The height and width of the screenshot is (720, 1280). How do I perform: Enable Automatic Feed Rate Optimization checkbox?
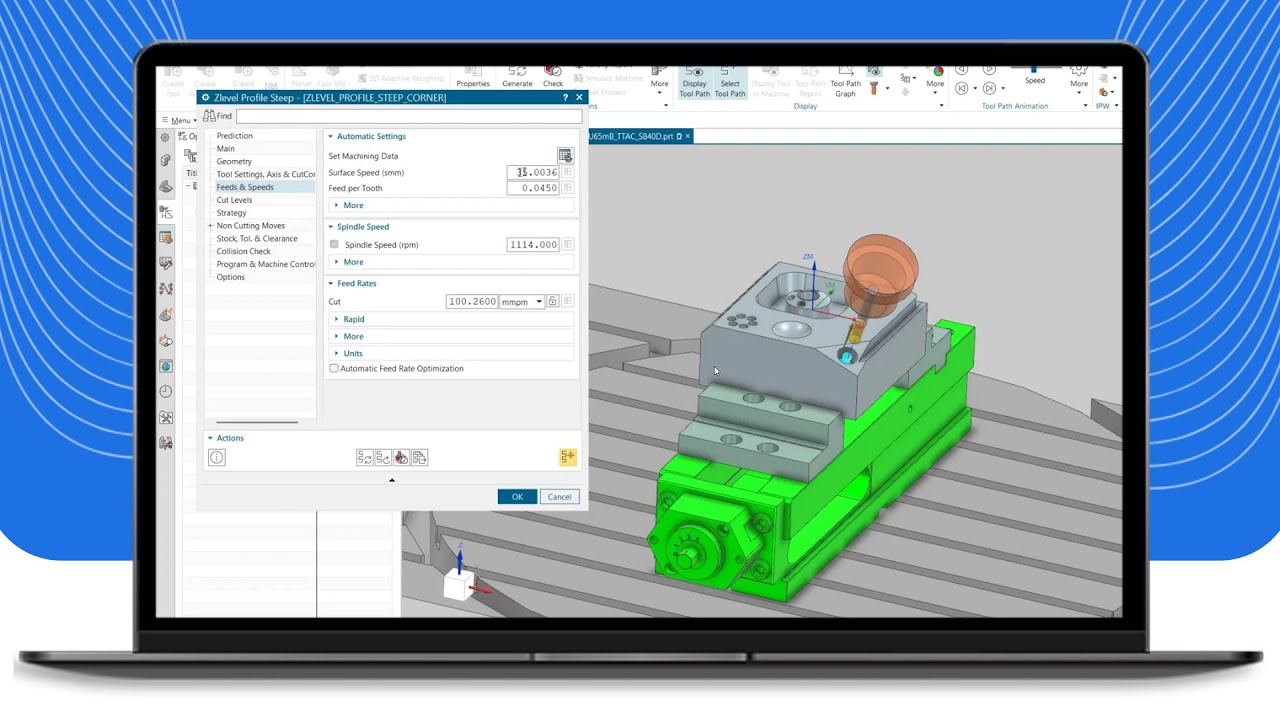[334, 369]
